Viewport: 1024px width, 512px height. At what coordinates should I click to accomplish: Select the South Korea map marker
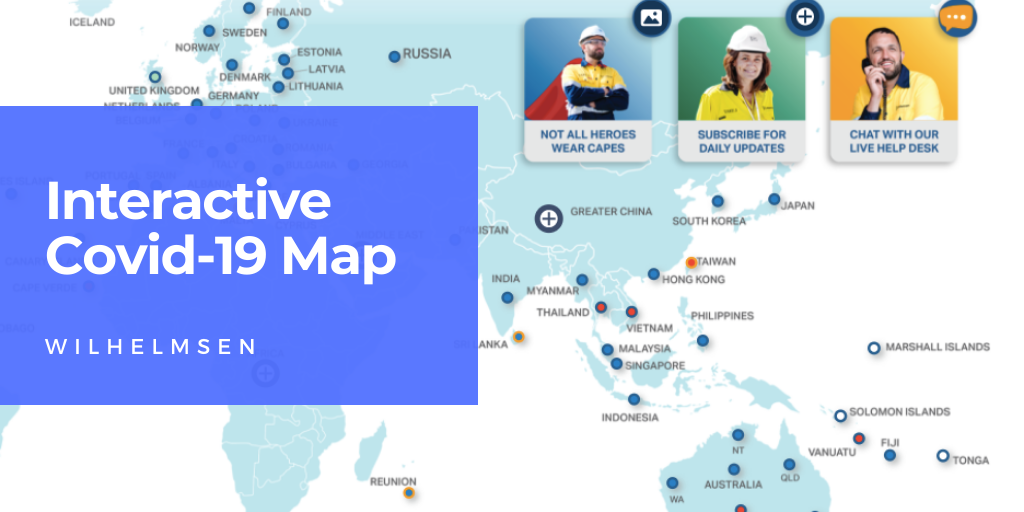click(x=717, y=201)
